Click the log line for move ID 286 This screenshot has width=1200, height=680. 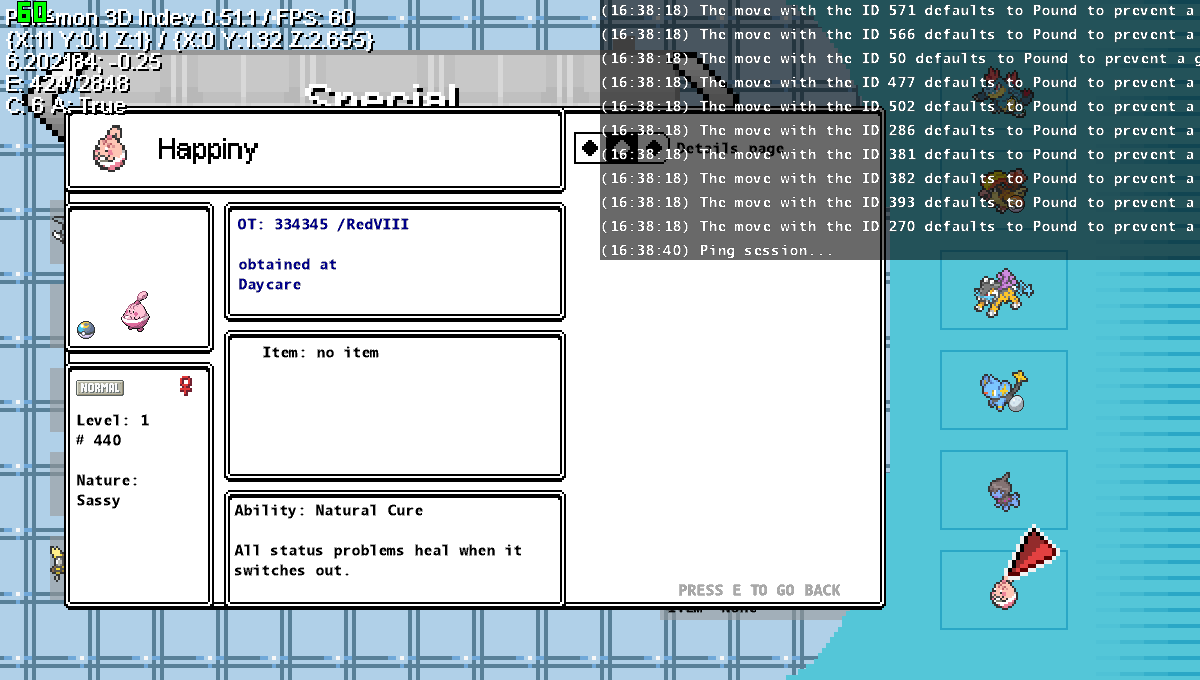tap(900, 130)
